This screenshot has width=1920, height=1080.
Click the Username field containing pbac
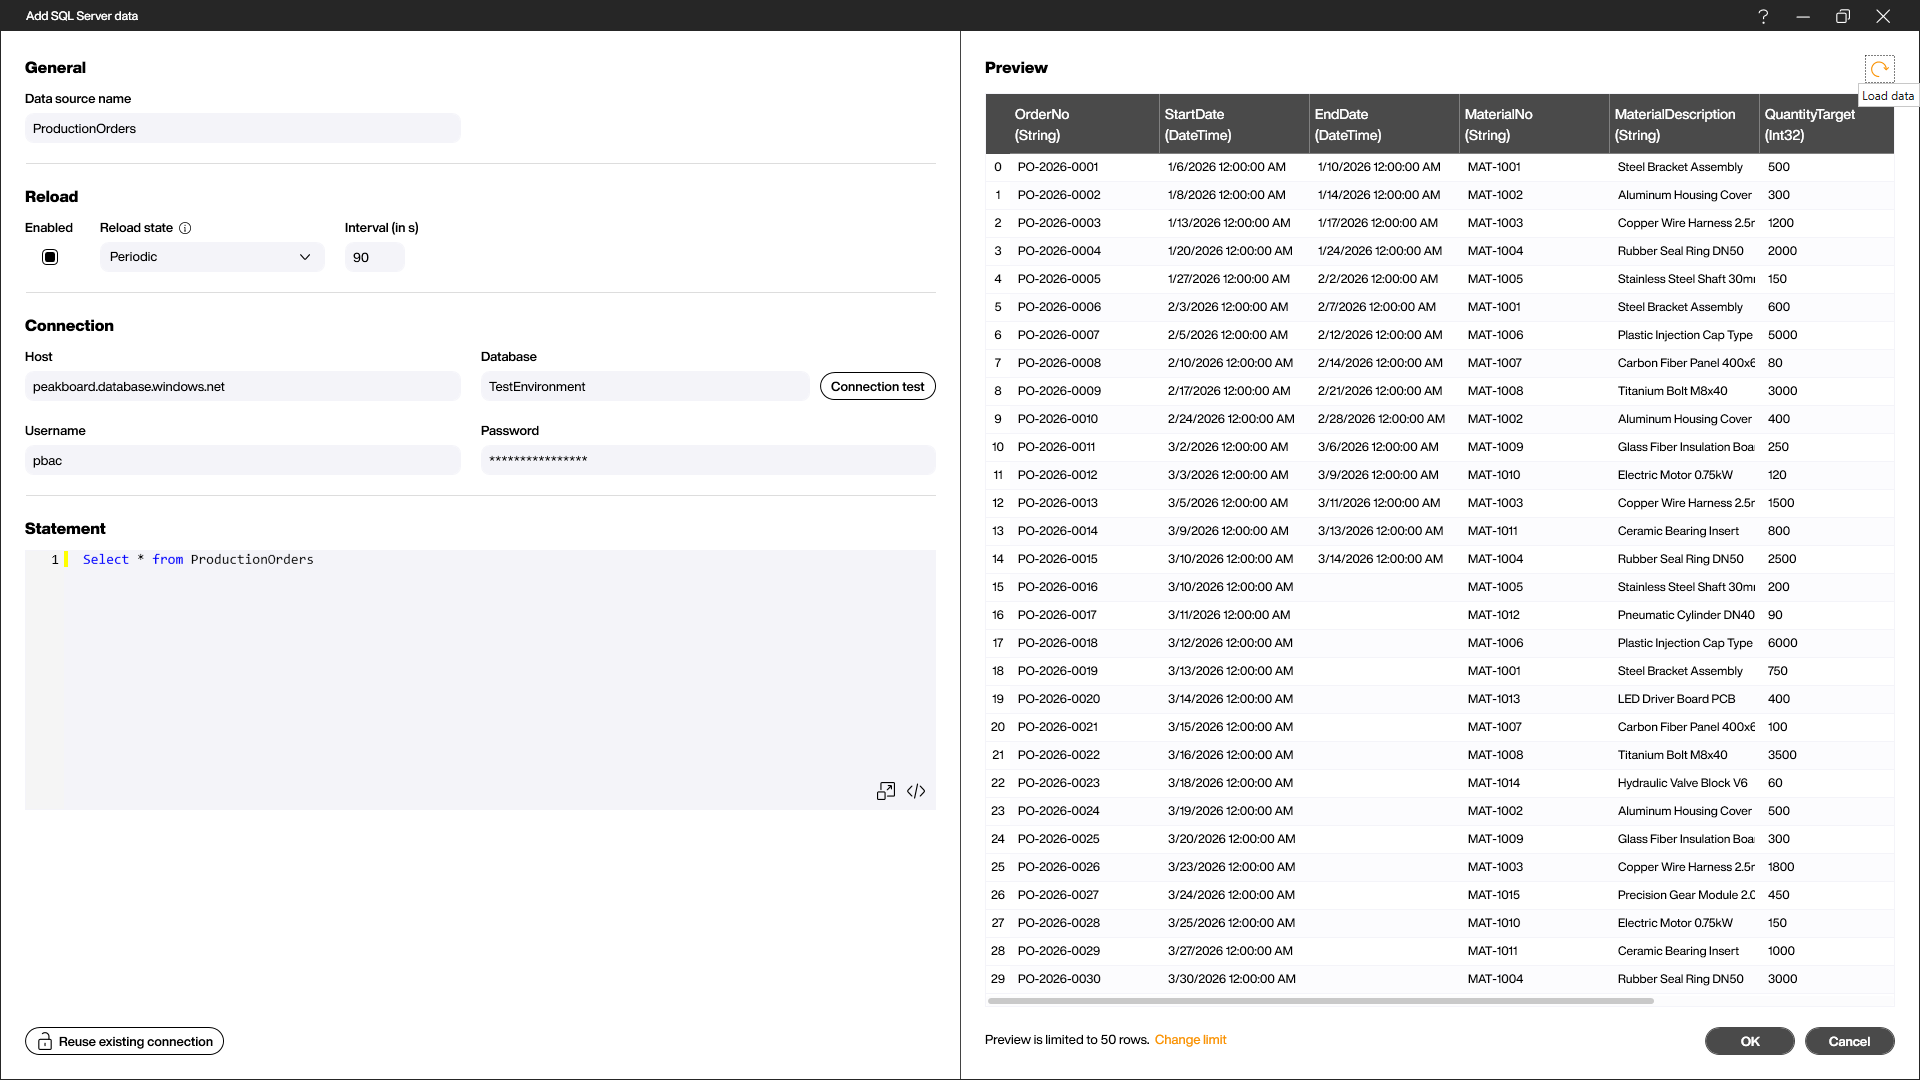click(243, 460)
